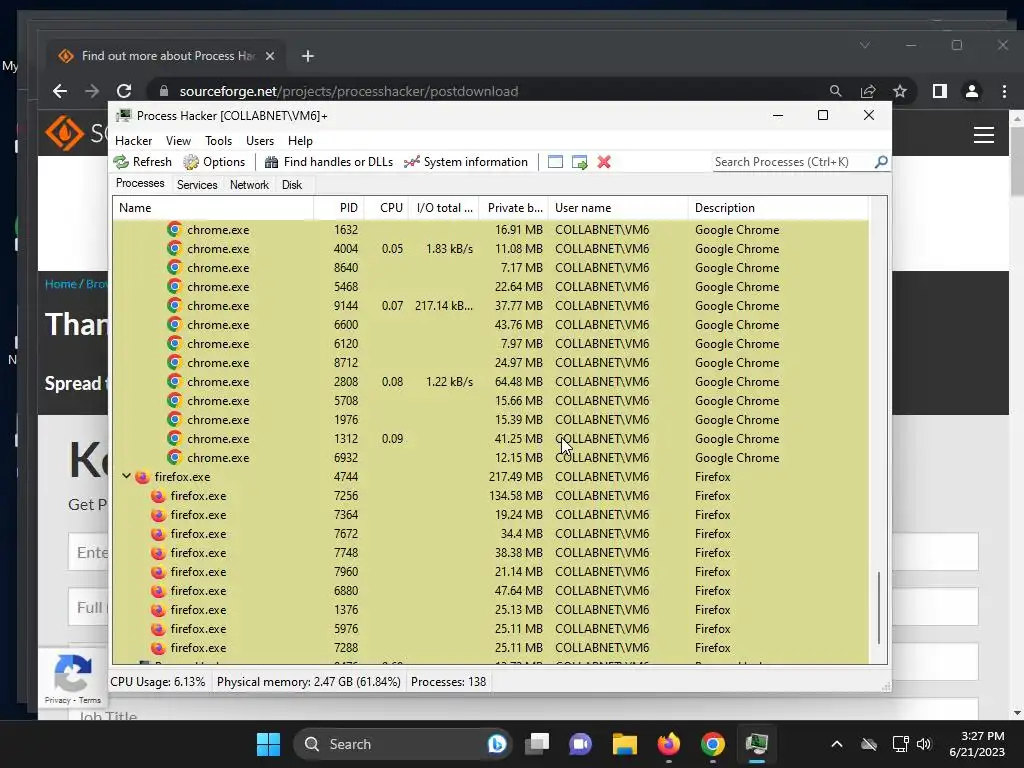
Task: Click Firefox icon of process 7256
Action: tap(158, 496)
